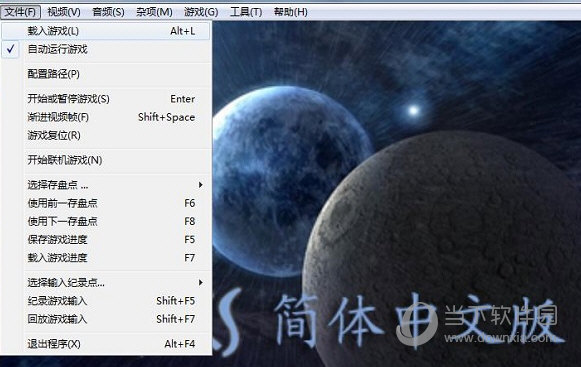Select 使用下一存盘点 entry
The width and height of the screenshot is (581, 367).
click(x=106, y=221)
